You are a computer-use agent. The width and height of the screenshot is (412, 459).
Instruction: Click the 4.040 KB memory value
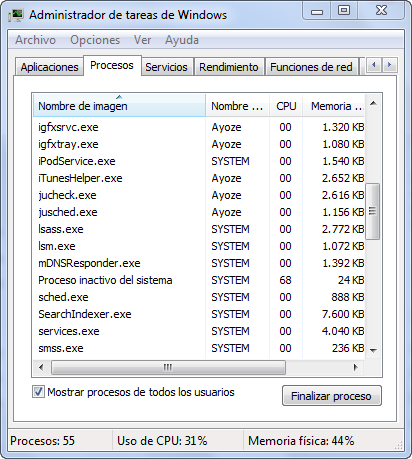pyautogui.click(x=343, y=331)
